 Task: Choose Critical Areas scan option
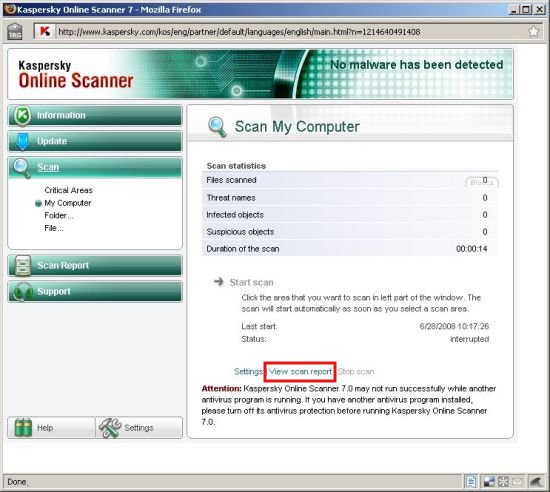68,190
